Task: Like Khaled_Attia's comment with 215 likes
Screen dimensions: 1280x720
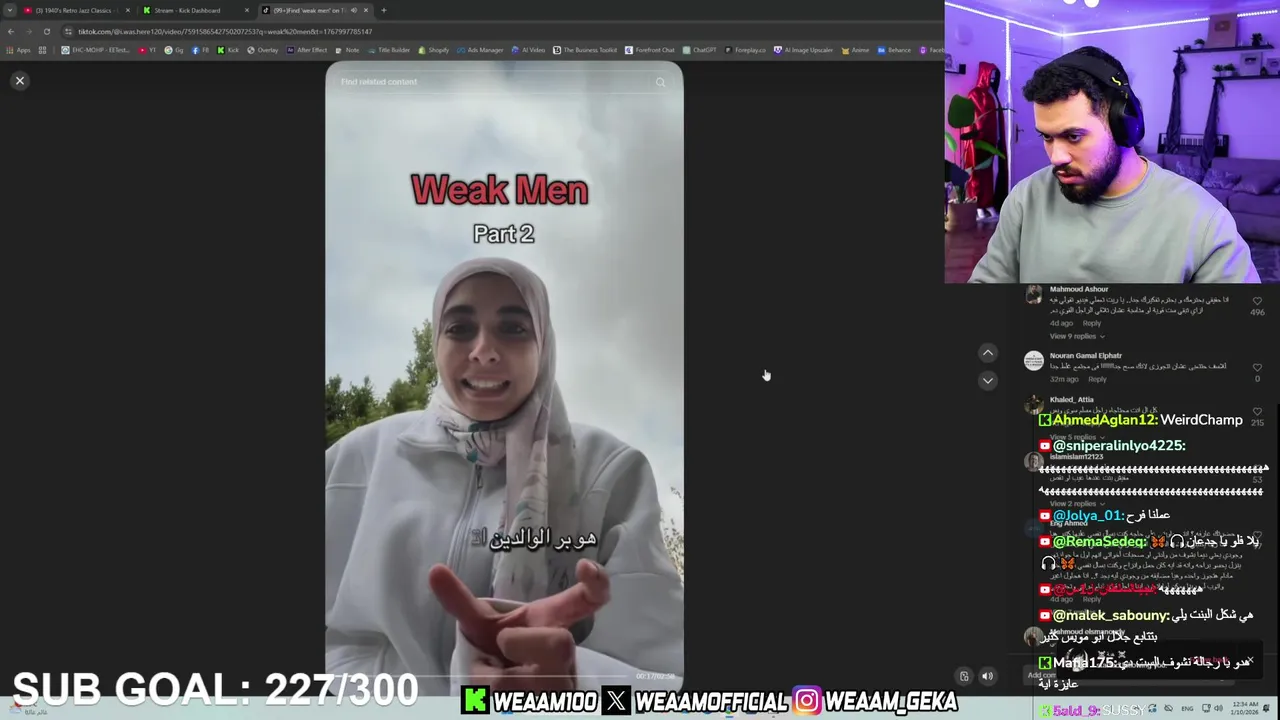Action: point(1257,411)
